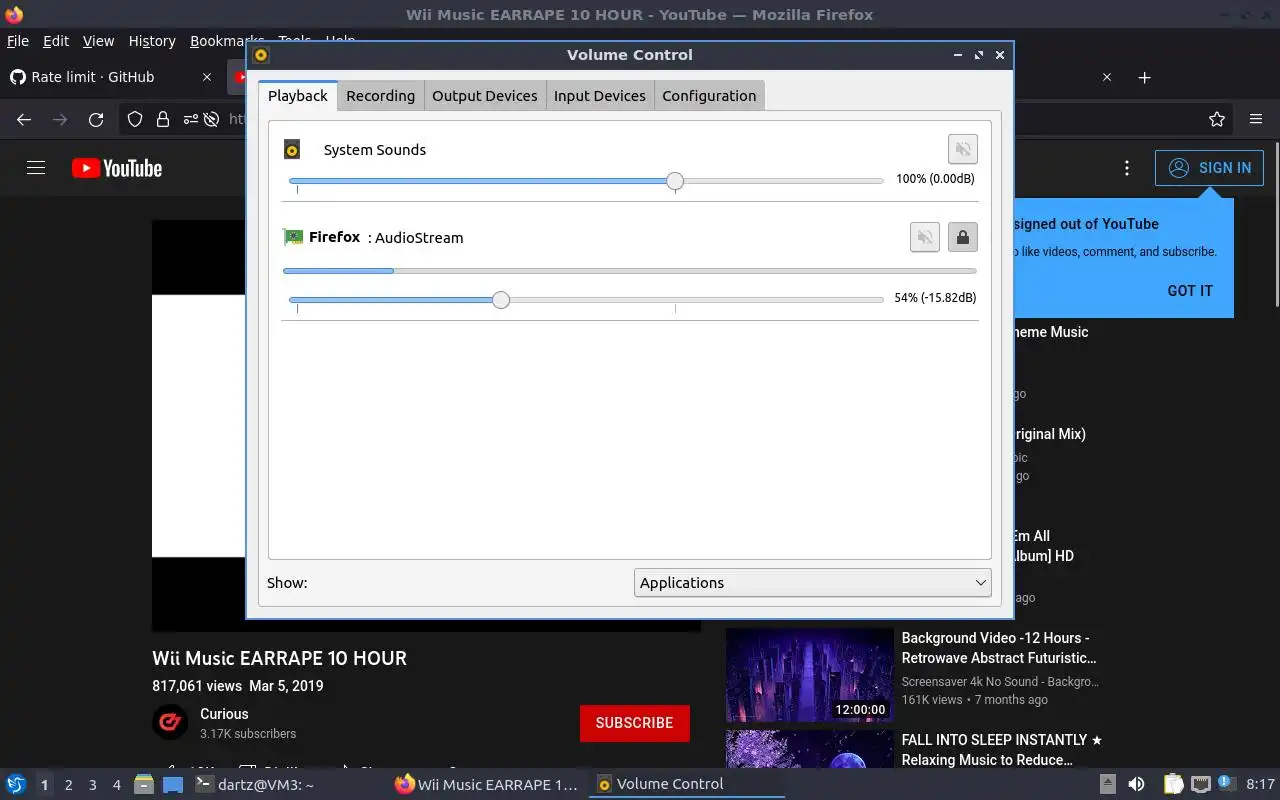Switch to the Playback tab
The image size is (1280, 800).
[x=298, y=96]
